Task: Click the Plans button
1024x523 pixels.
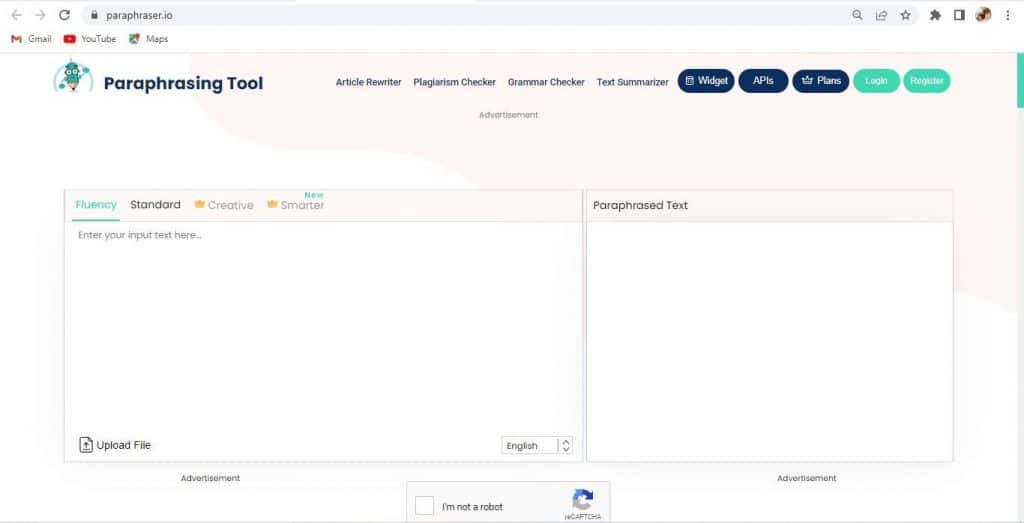Action: tap(821, 81)
